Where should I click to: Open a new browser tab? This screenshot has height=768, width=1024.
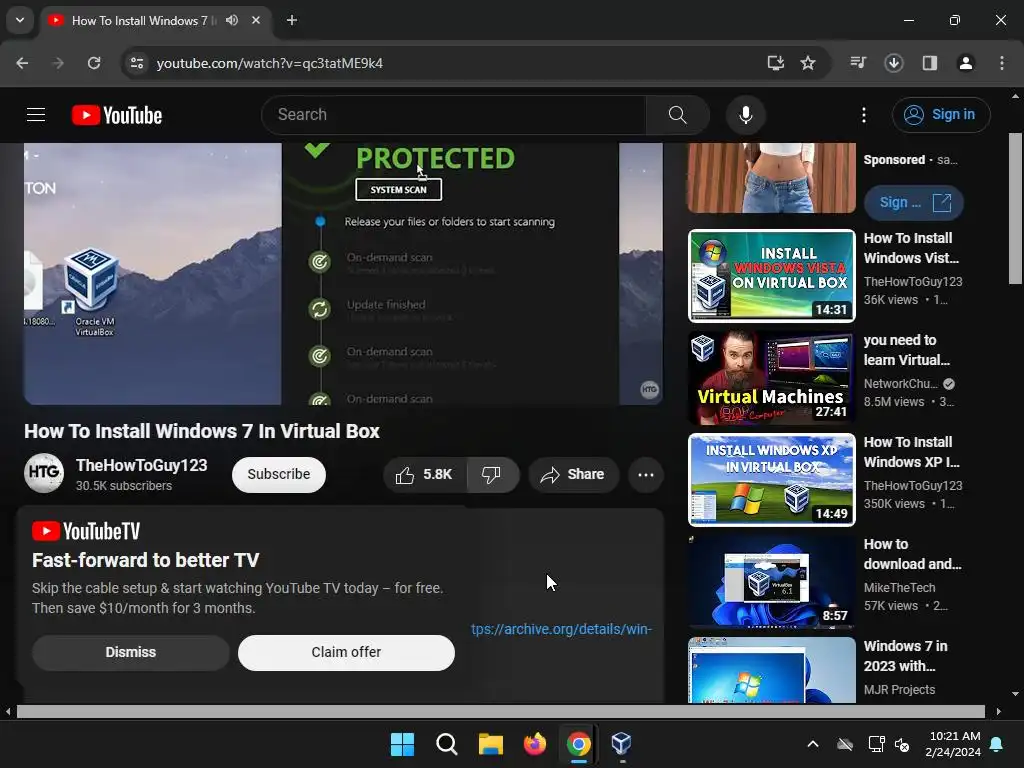[x=292, y=20]
